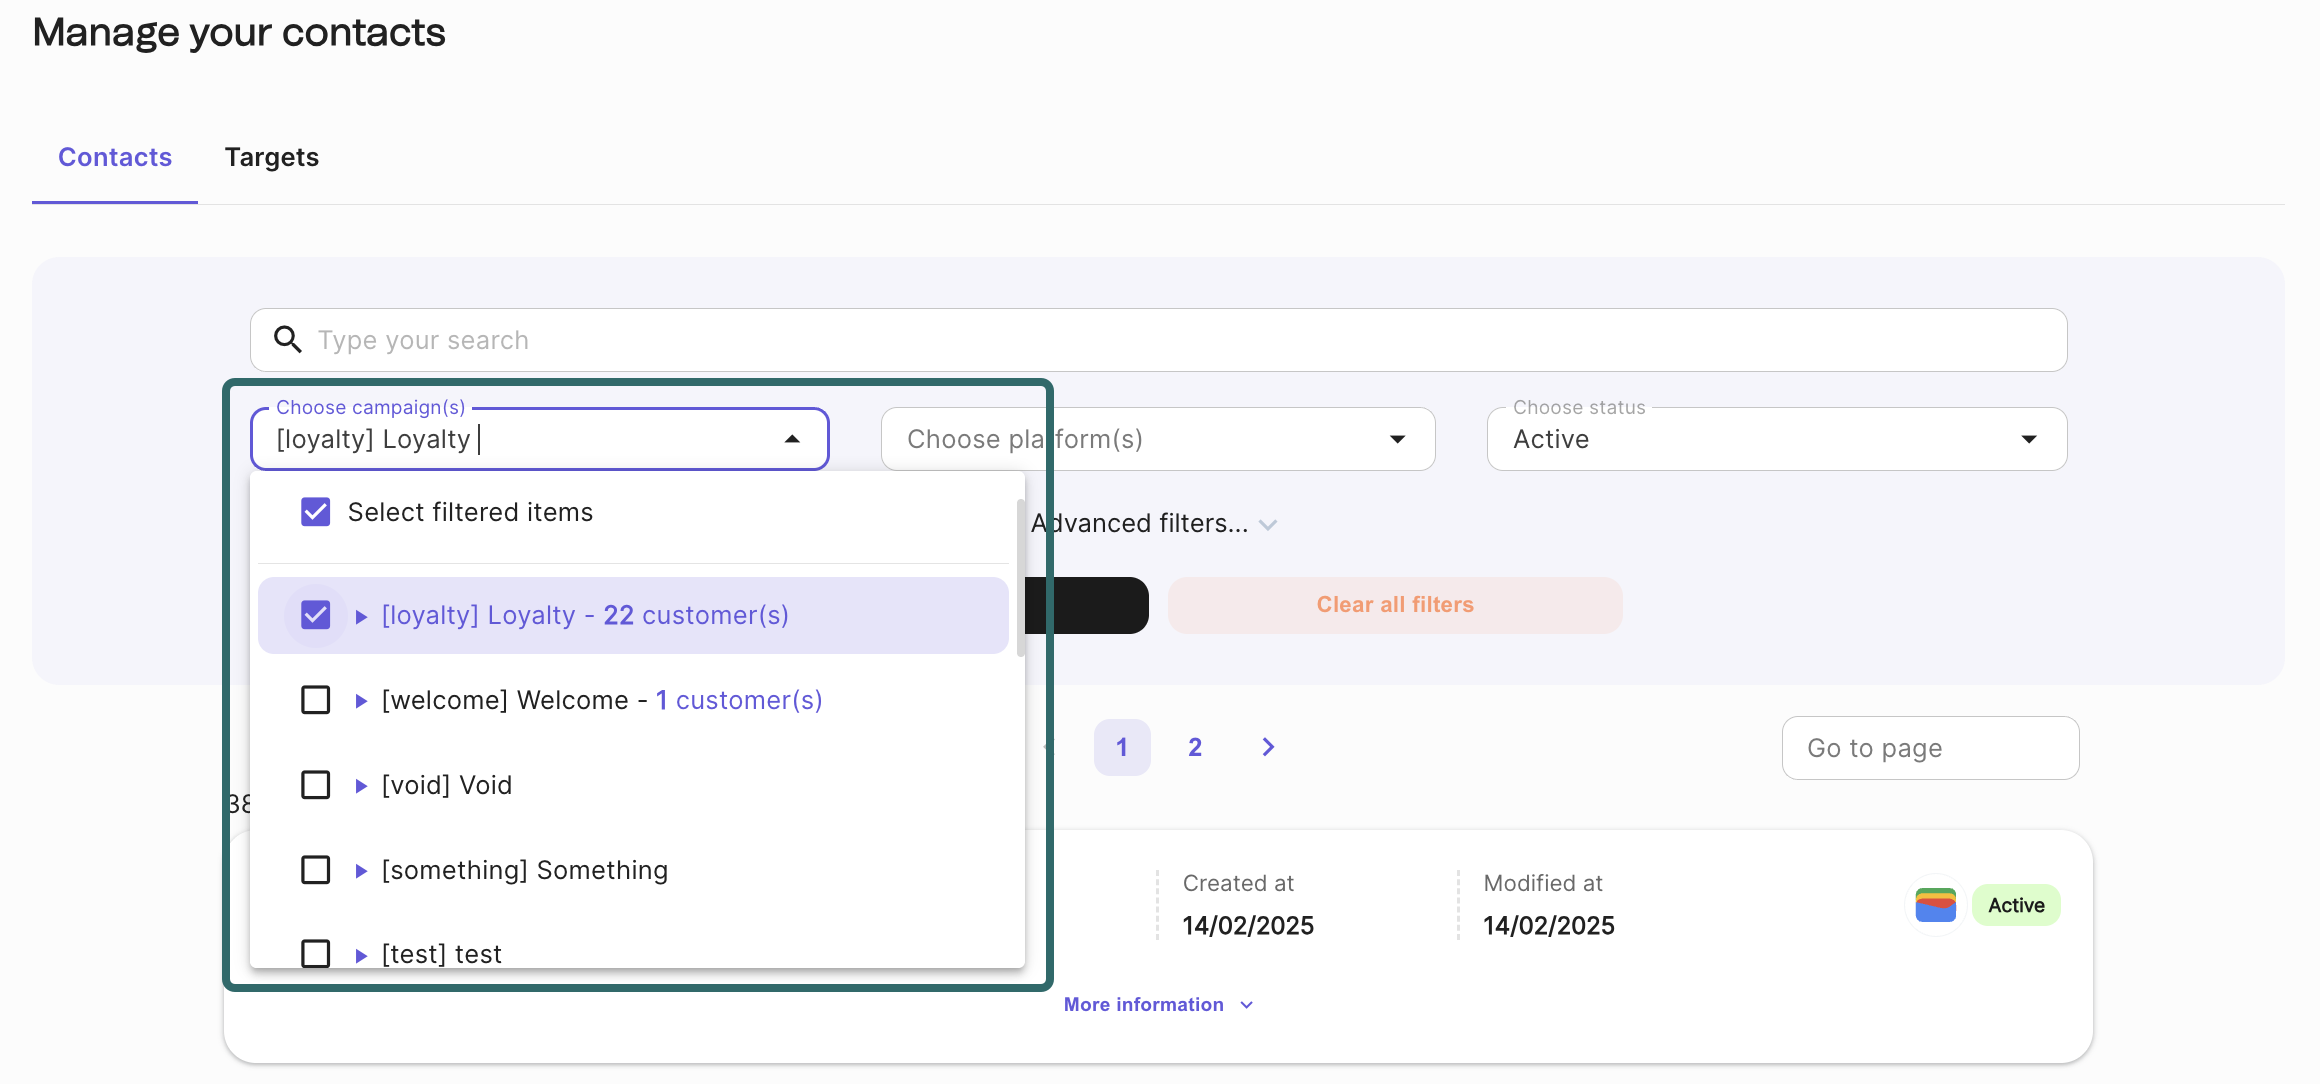Click the search magnifier icon

click(288, 340)
